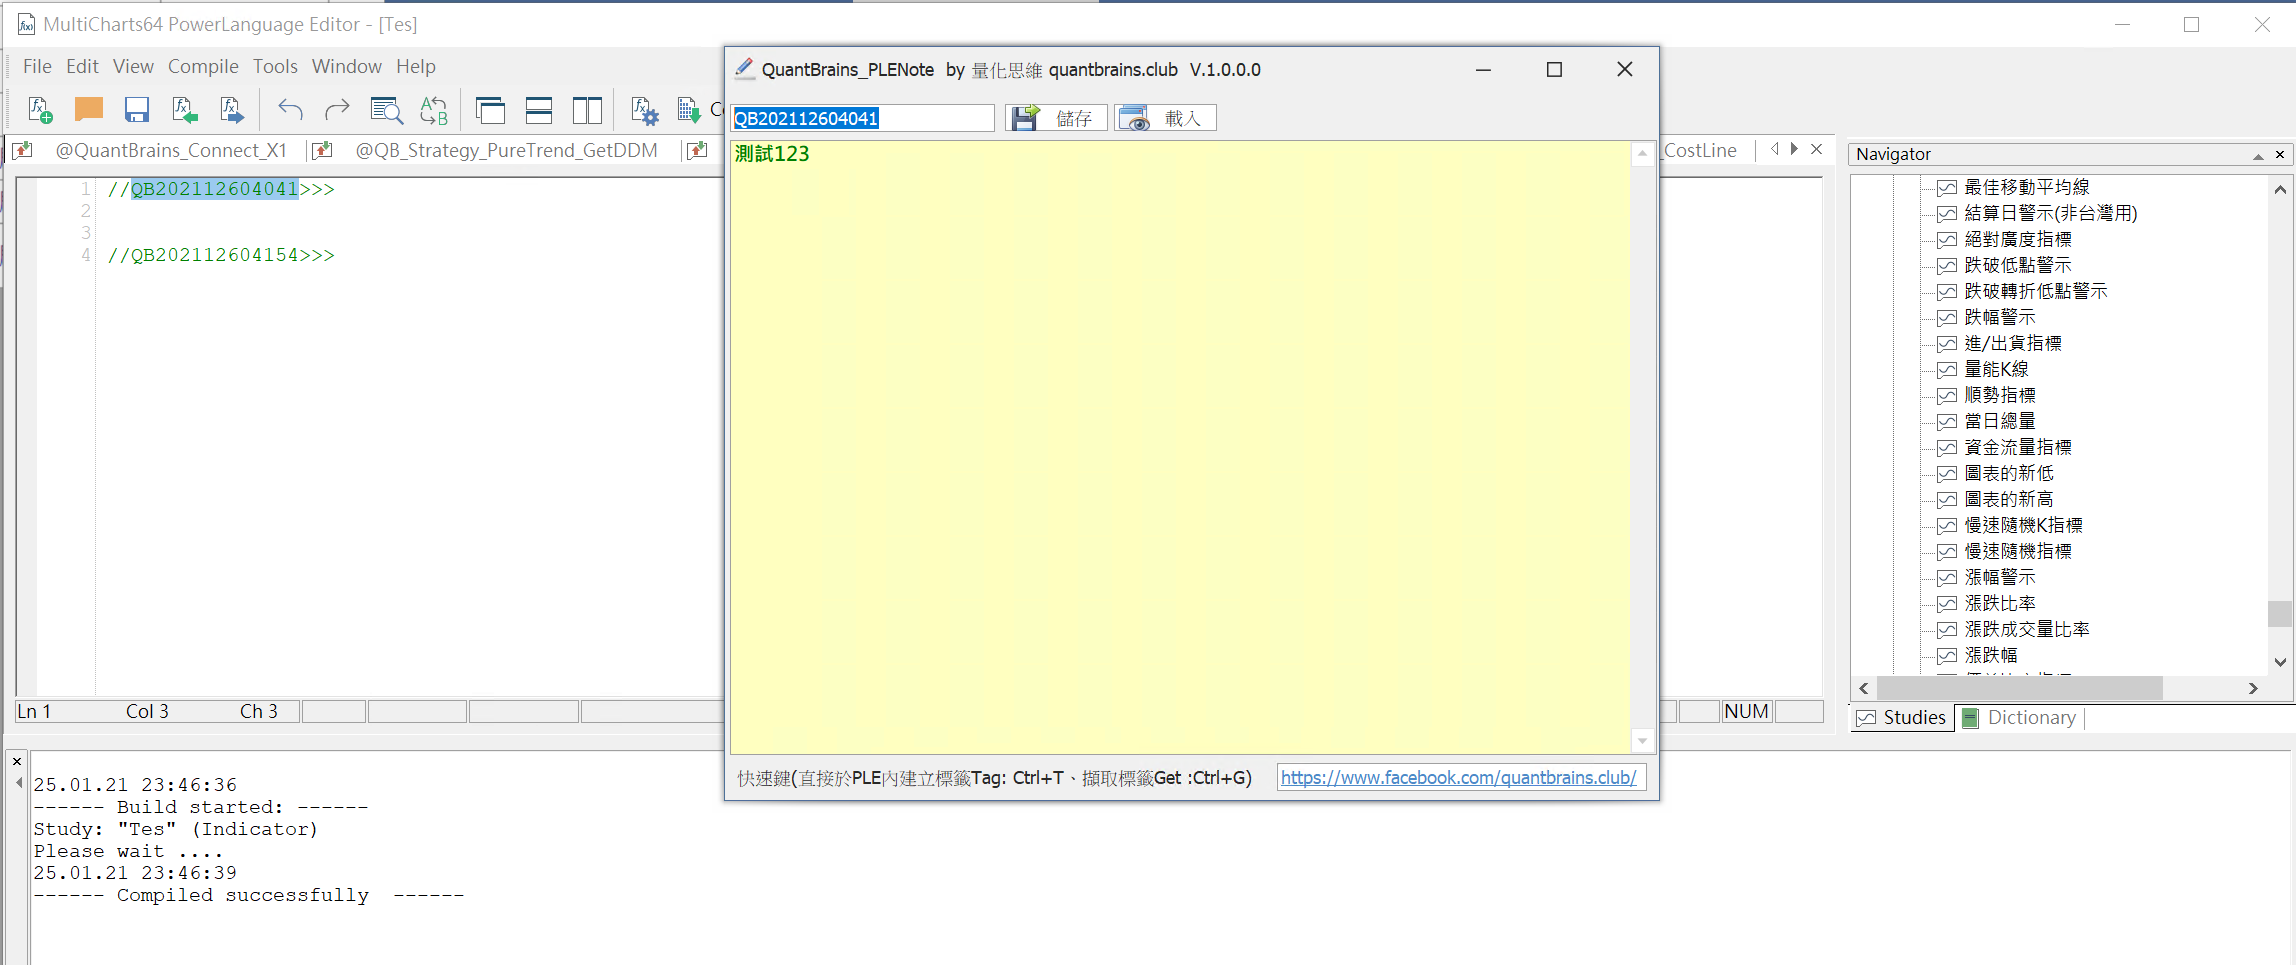Click the New Study toolbar icon
This screenshot has height=965, width=2296.
click(40, 110)
